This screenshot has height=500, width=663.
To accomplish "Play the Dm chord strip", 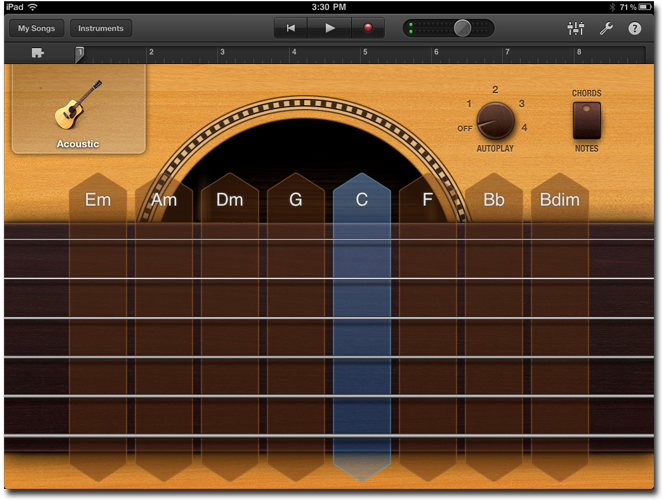I will 230,327.
